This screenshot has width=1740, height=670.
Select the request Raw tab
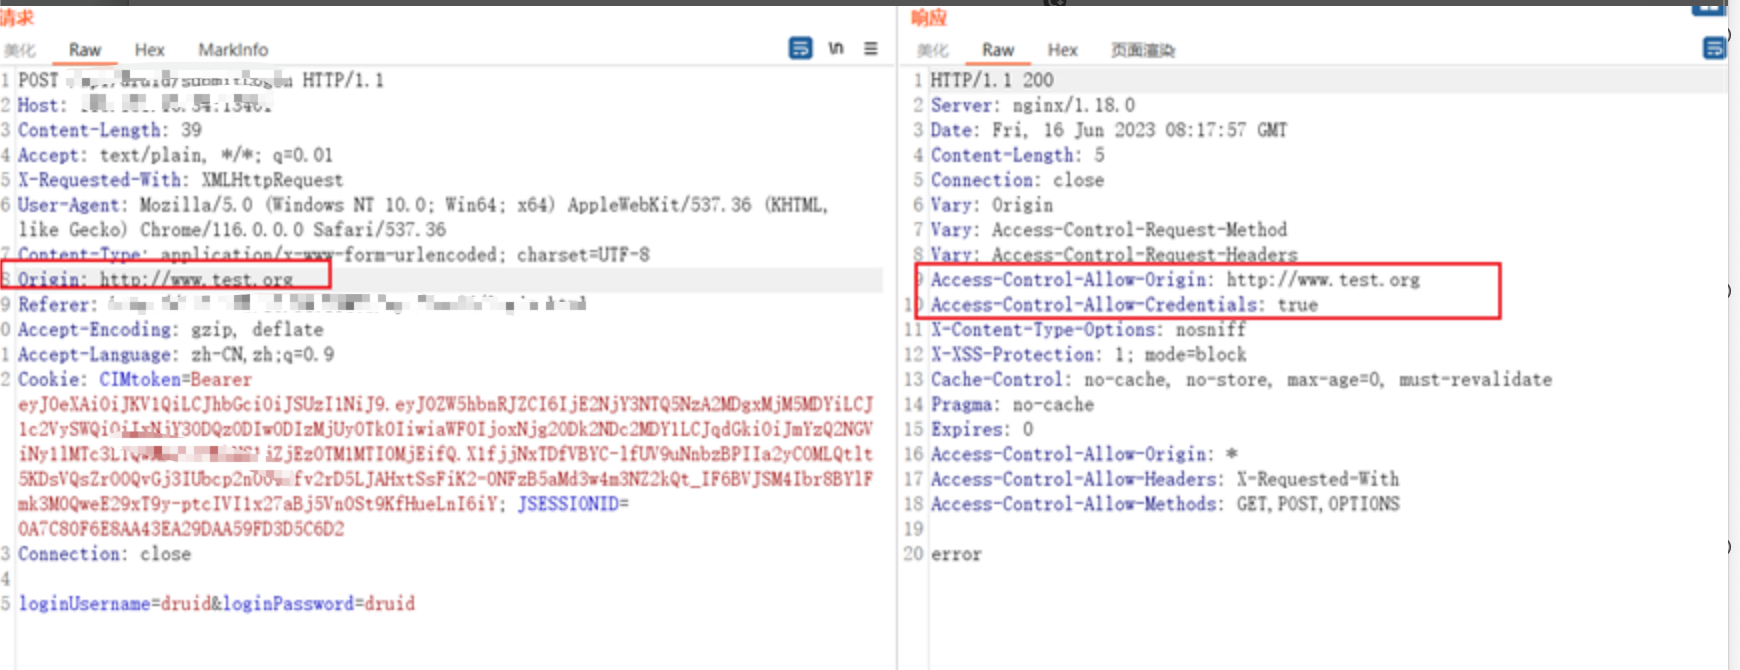85,50
